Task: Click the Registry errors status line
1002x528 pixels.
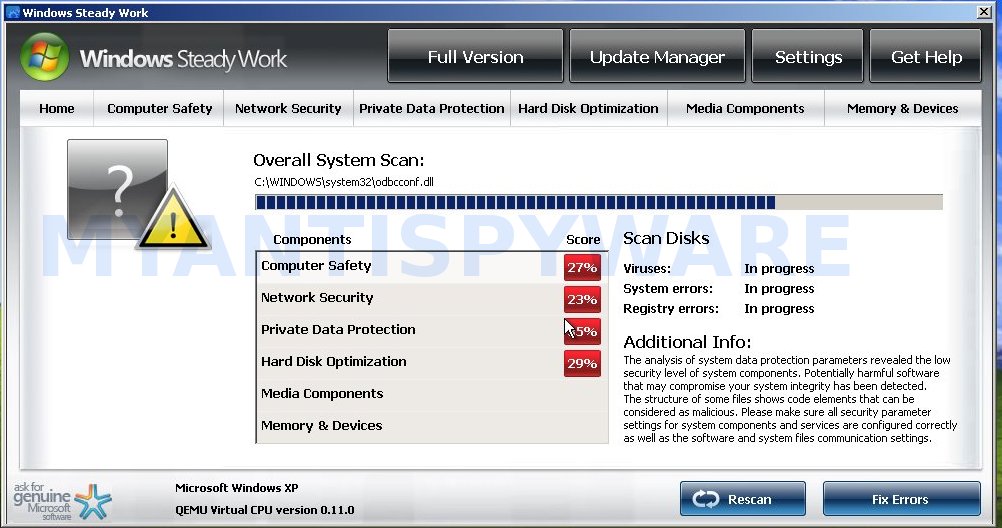Action: pos(719,309)
